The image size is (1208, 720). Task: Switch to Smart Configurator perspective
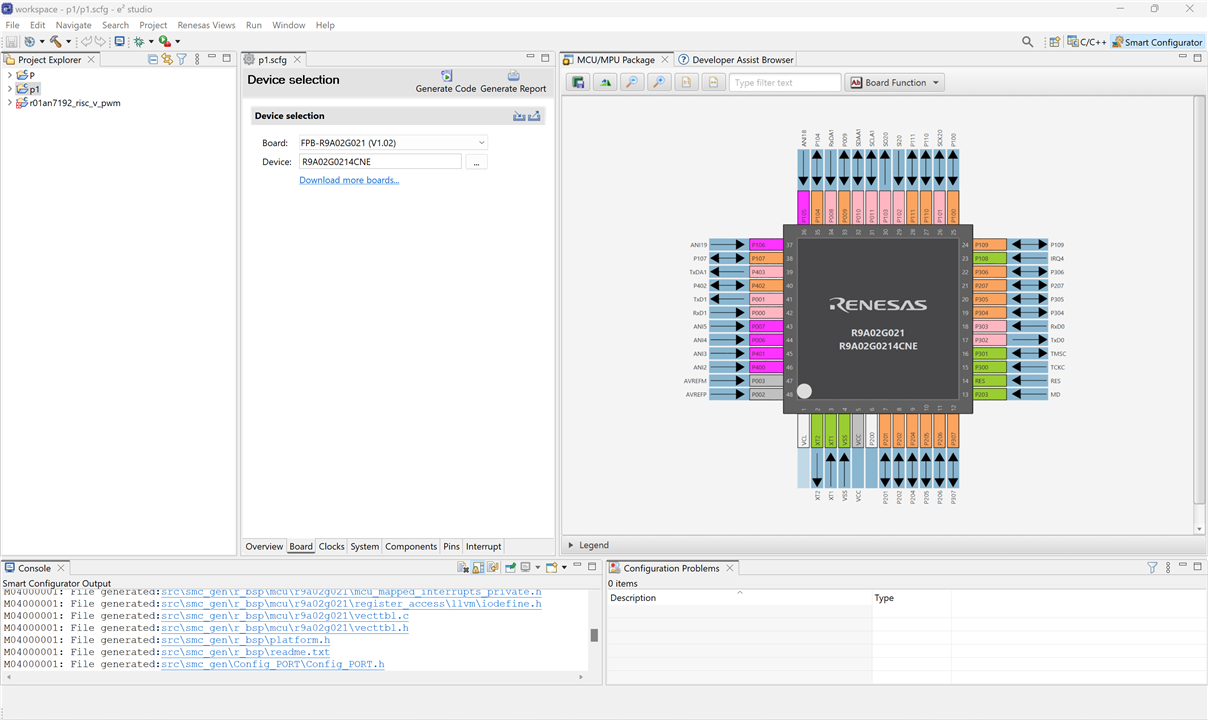[x=1157, y=42]
